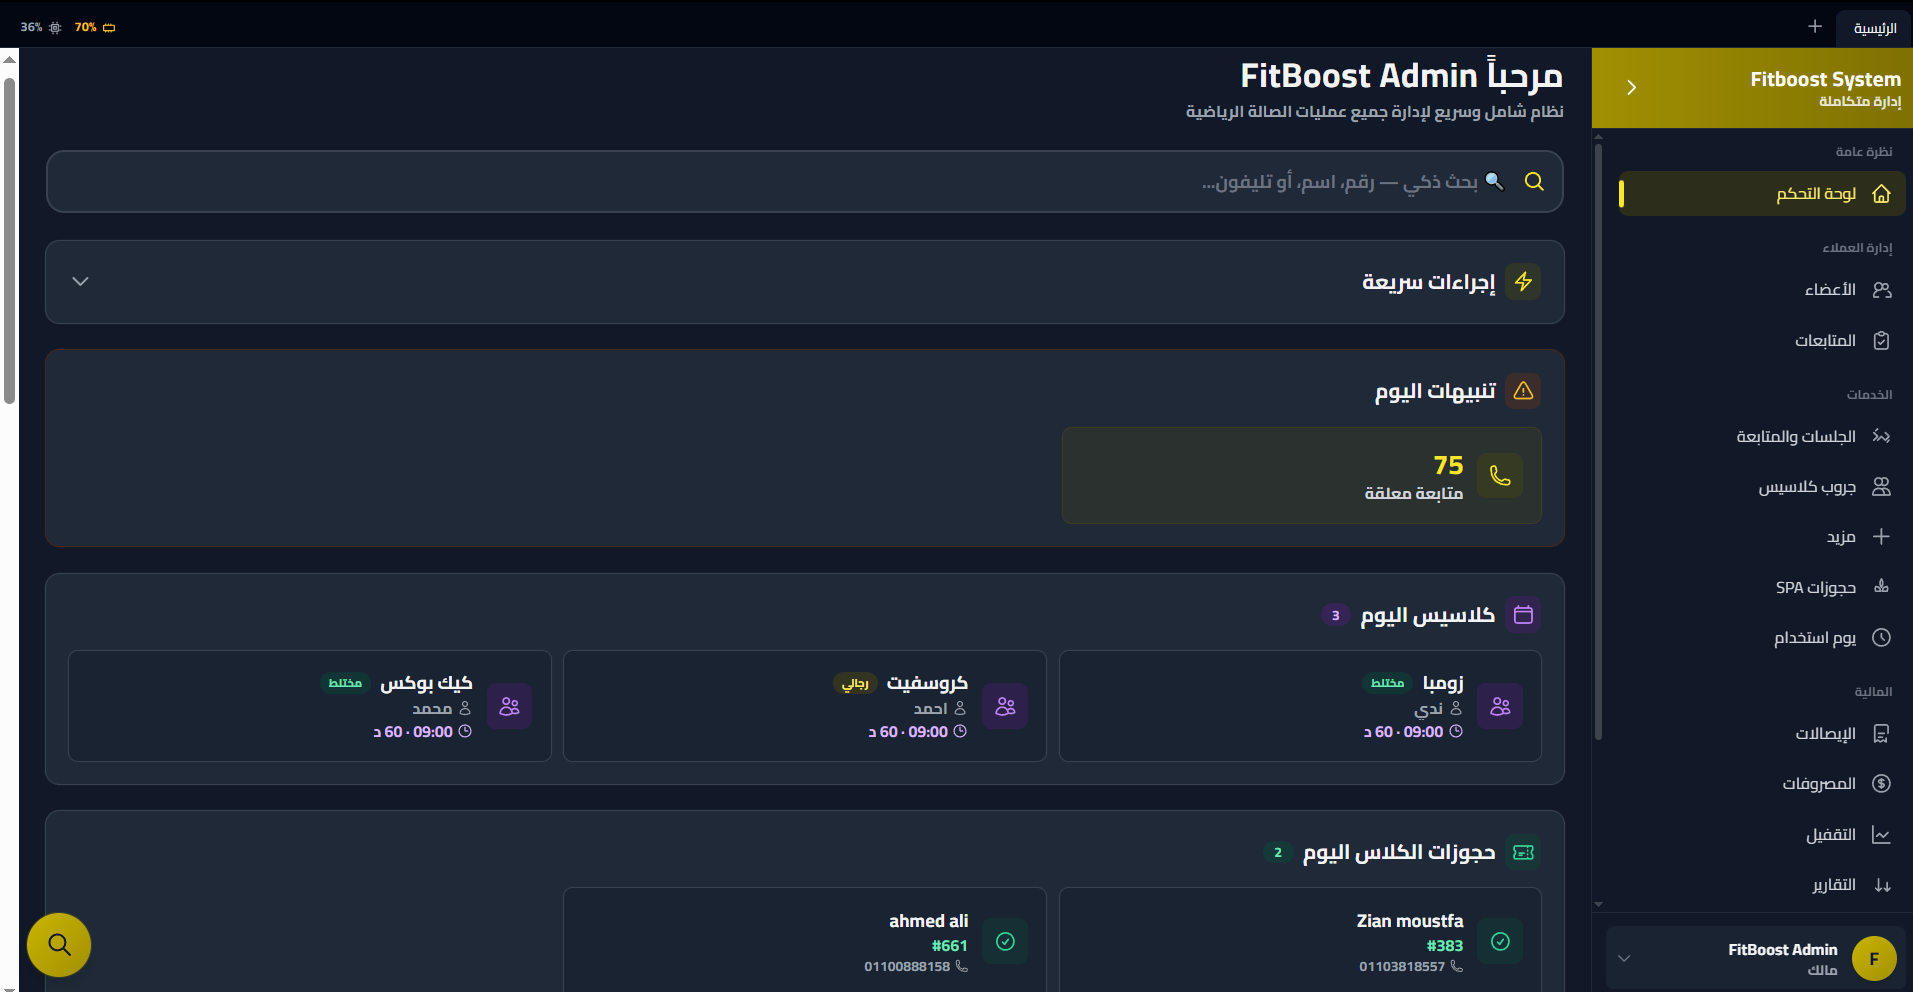Click the check icon on ahmed ali booking

click(x=1005, y=941)
